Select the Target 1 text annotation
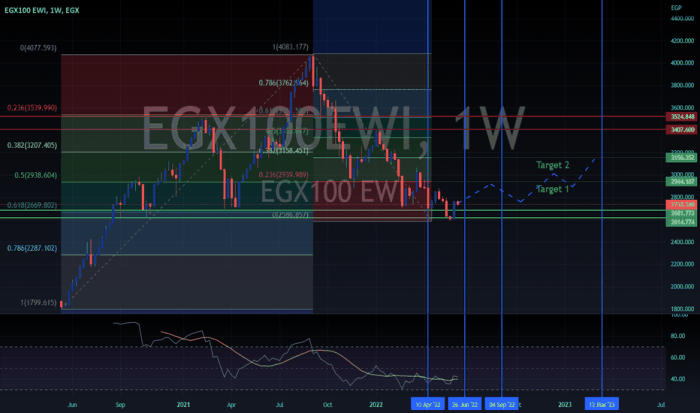 [552, 189]
